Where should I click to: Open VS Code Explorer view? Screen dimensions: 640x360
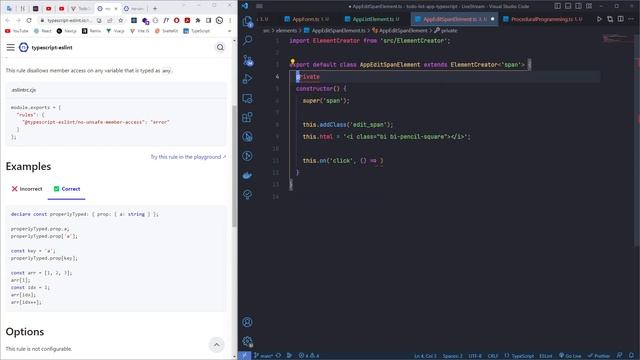coord(247,21)
